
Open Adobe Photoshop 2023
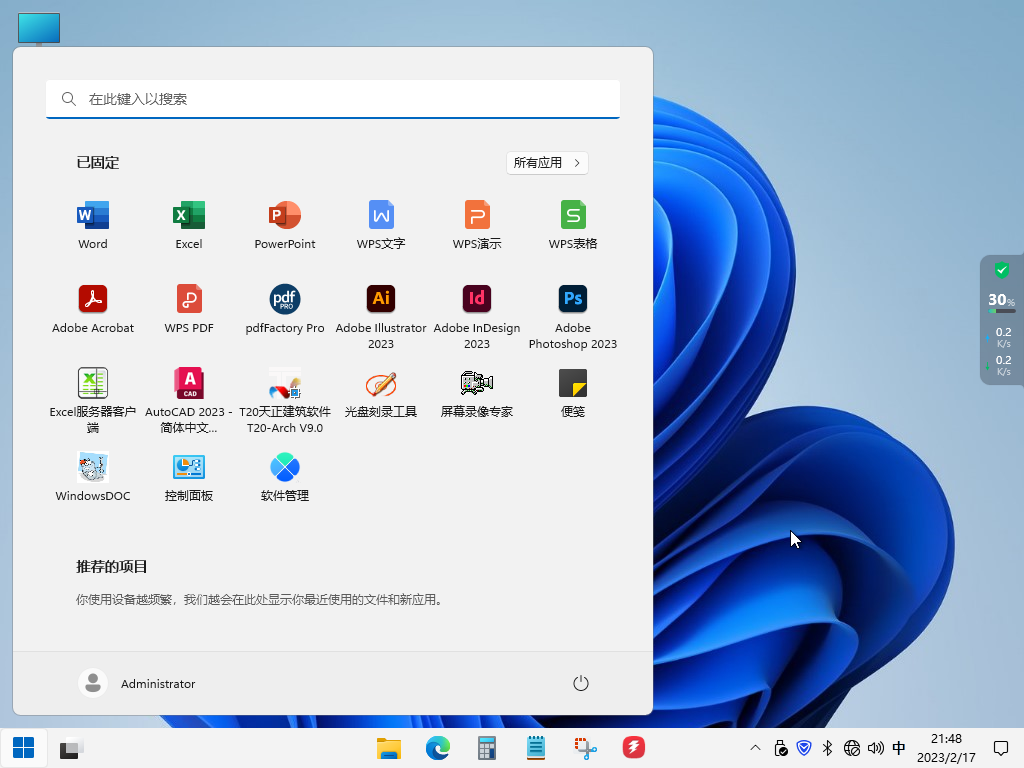573,317
